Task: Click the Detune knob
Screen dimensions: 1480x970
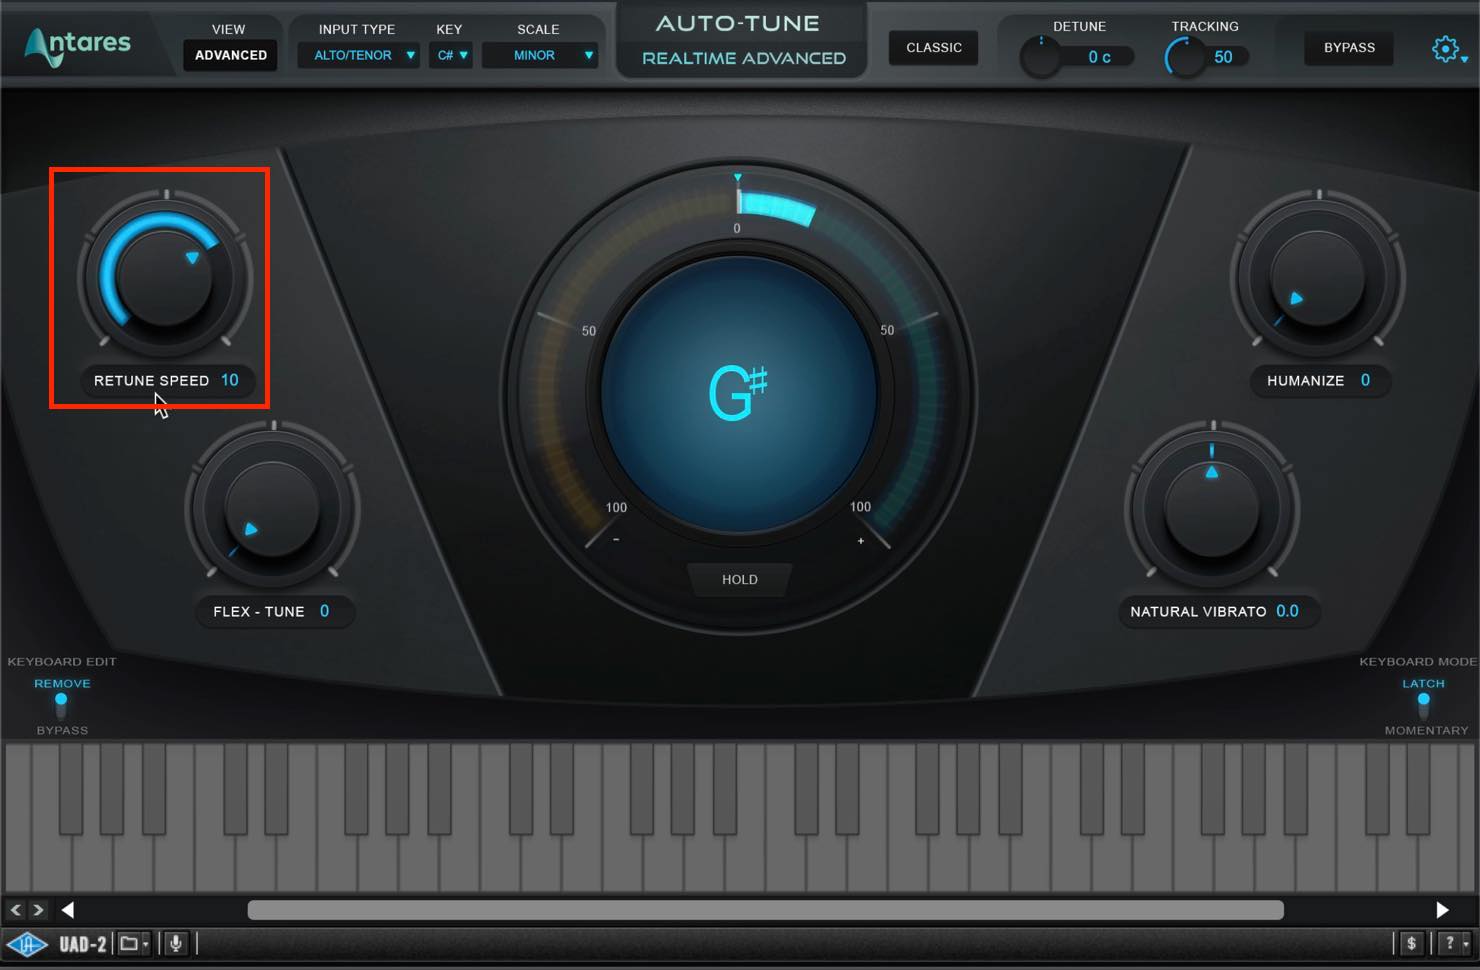Action: tap(1041, 57)
